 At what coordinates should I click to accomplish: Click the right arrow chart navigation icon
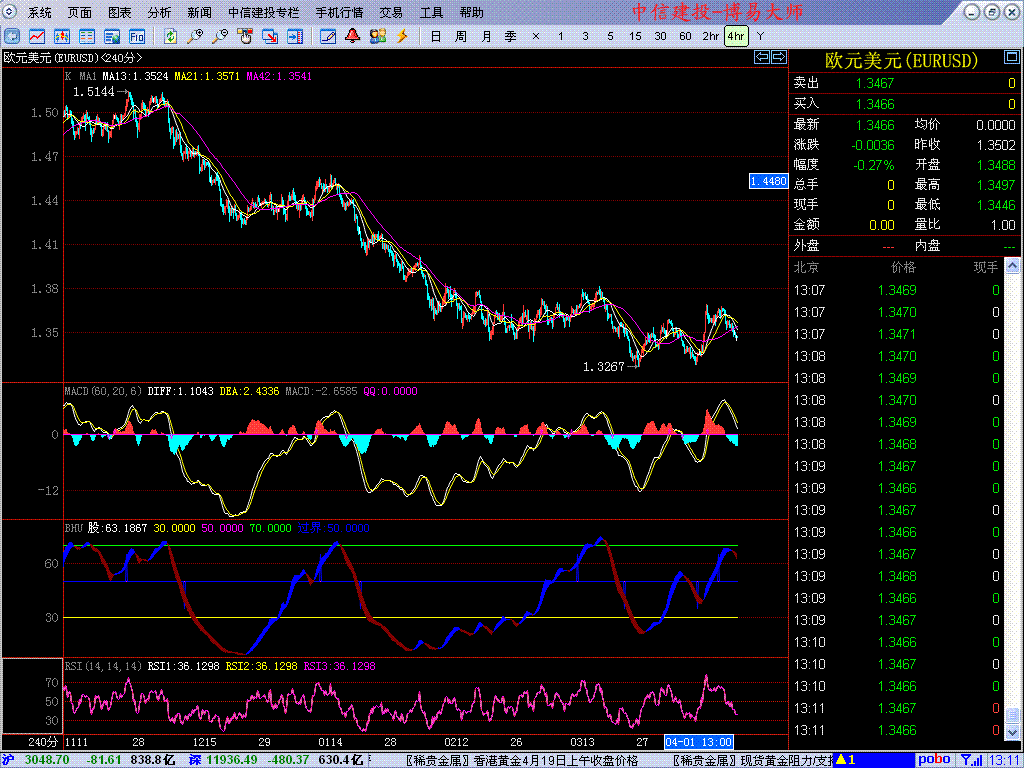click(778, 57)
